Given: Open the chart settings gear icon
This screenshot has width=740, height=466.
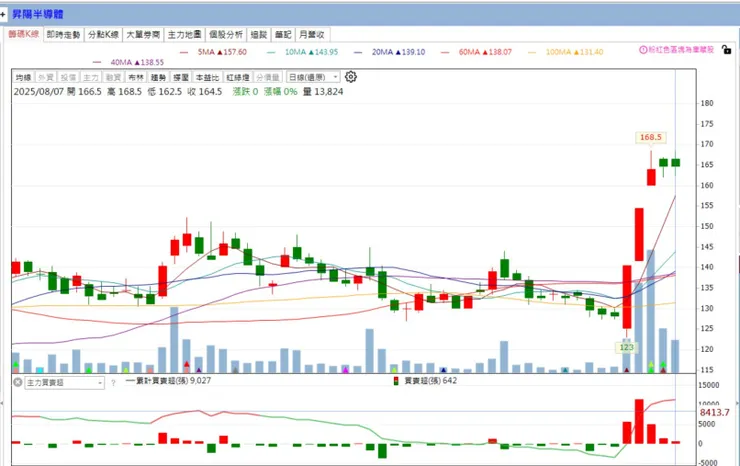Looking at the screenshot, I should [x=351, y=76].
